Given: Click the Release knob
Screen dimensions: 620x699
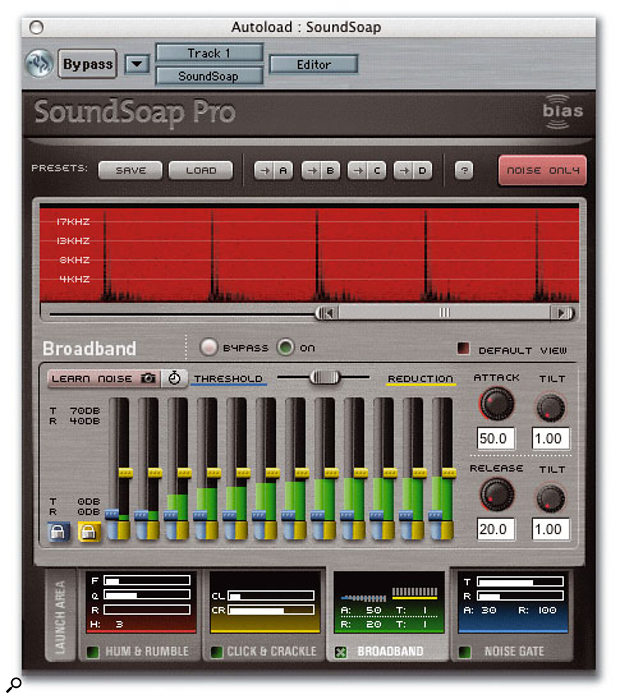Looking at the screenshot, I should pos(496,494).
